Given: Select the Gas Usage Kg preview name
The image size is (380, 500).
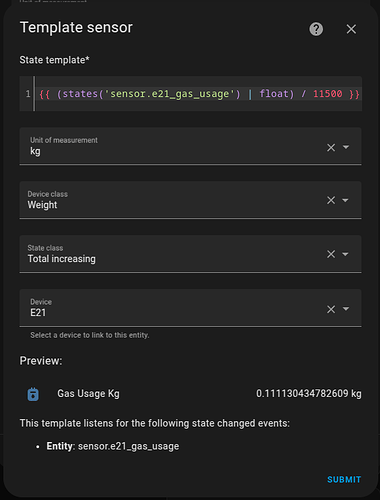Looking at the screenshot, I should coord(88,394).
